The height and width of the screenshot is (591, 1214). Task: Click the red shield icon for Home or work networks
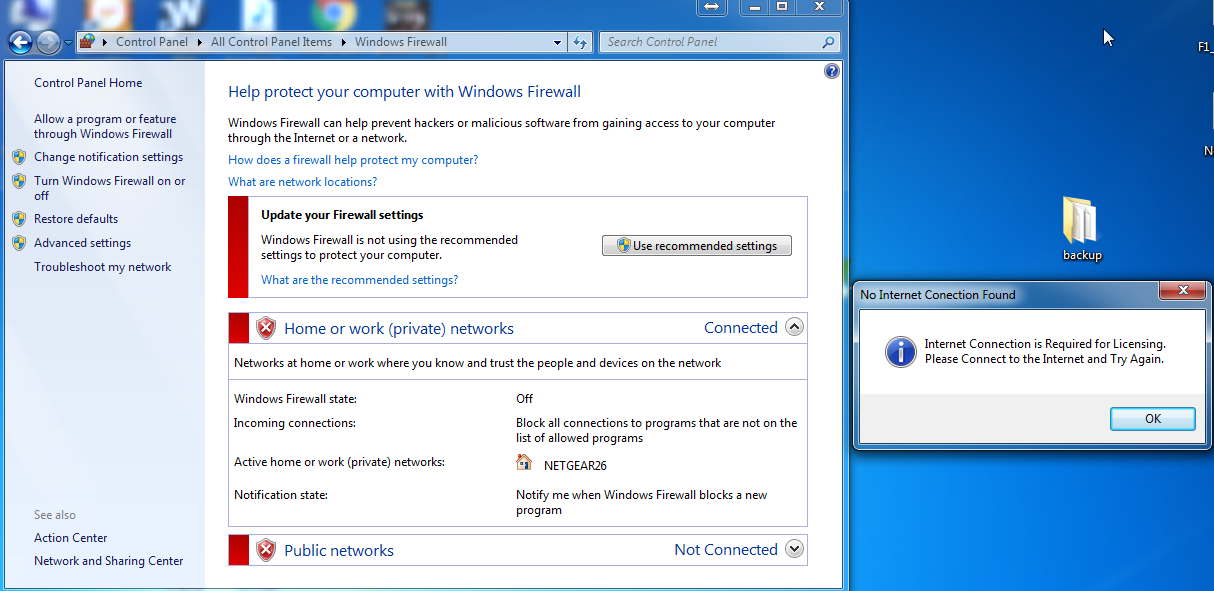click(x=265, y=328)
